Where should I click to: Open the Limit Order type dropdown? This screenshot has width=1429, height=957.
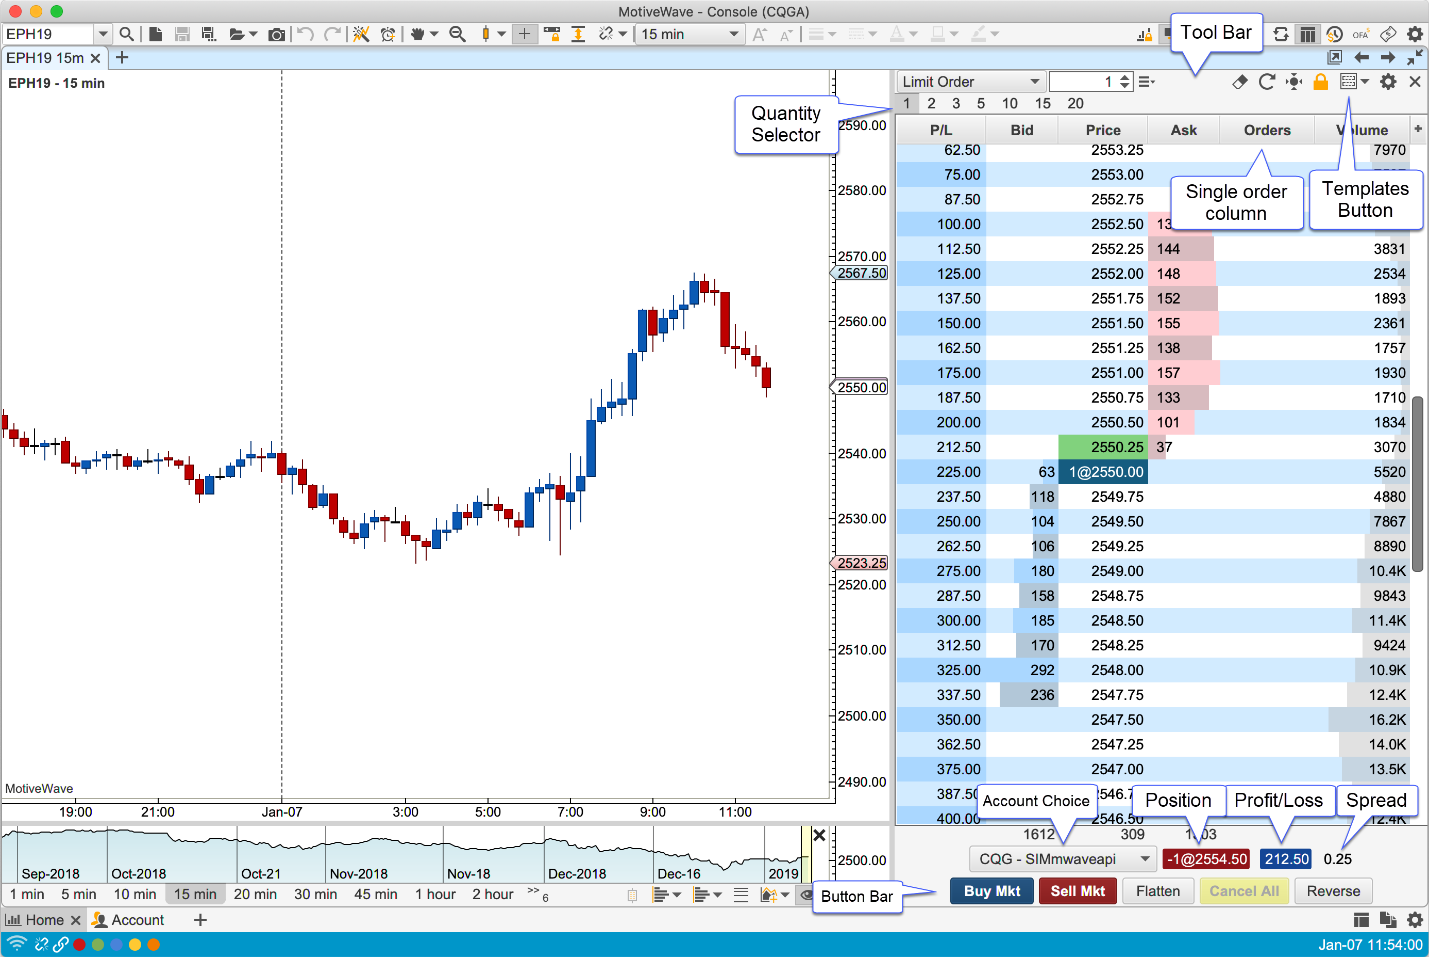point(971,82)
